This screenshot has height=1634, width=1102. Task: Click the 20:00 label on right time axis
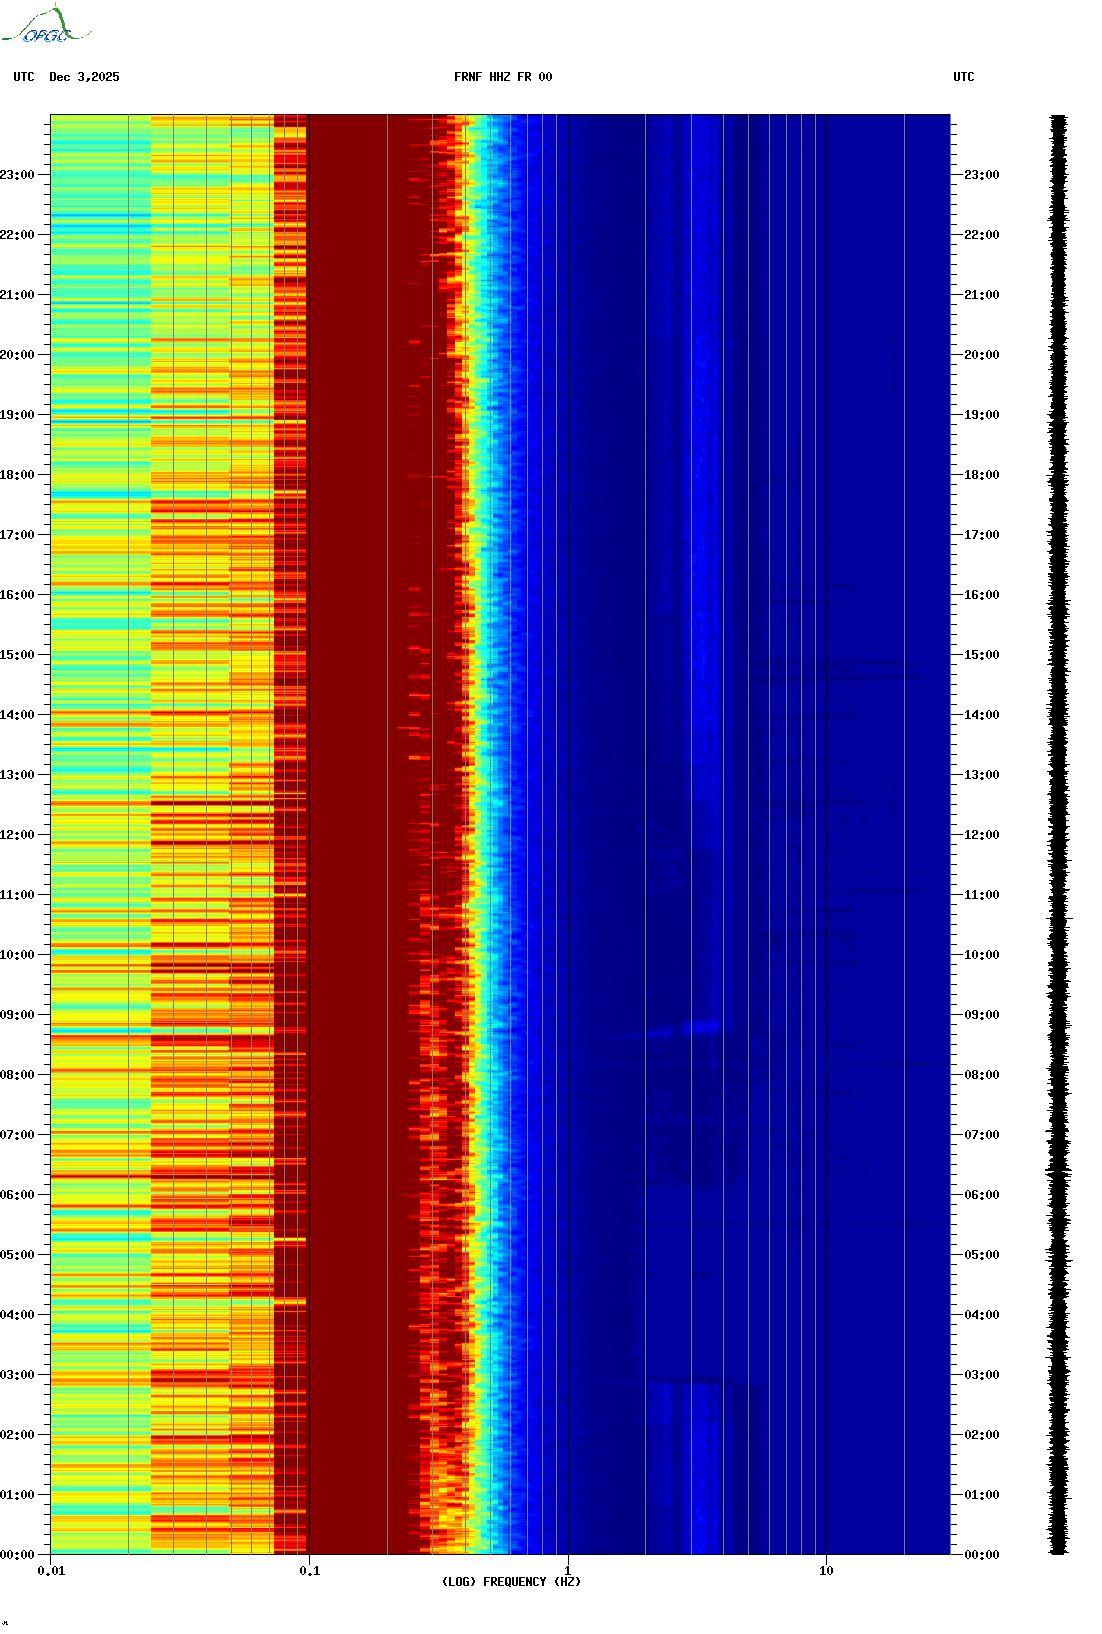(x=981, y=355)
